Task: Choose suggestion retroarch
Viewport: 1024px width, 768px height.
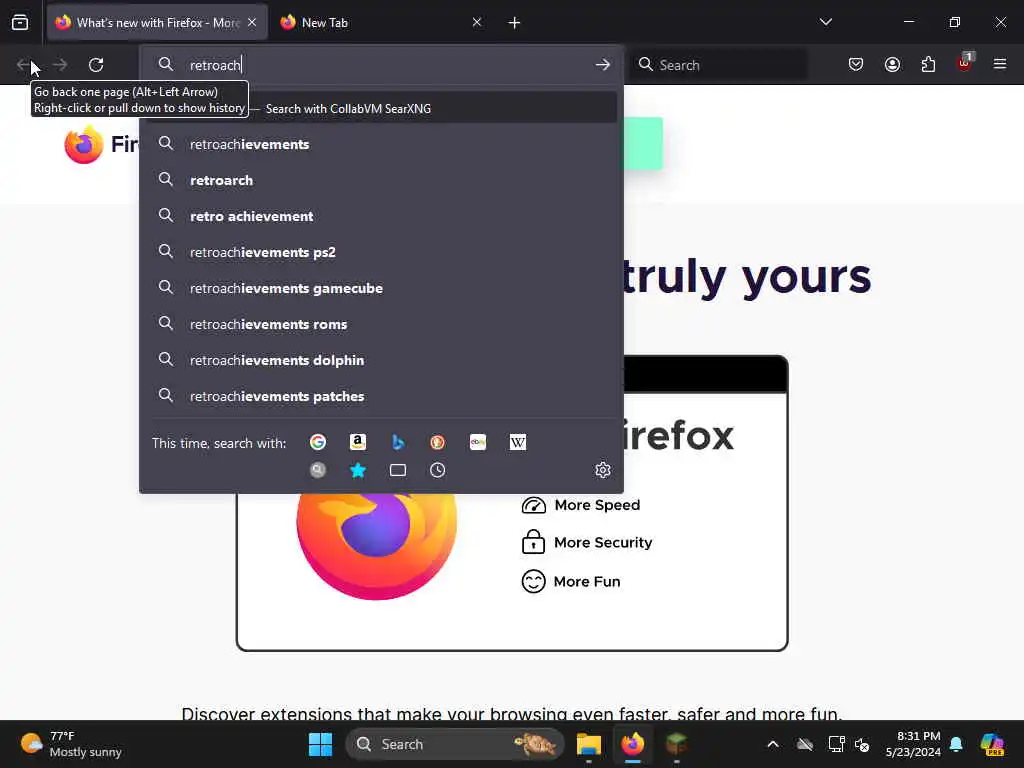Action: tap(381, 180)
